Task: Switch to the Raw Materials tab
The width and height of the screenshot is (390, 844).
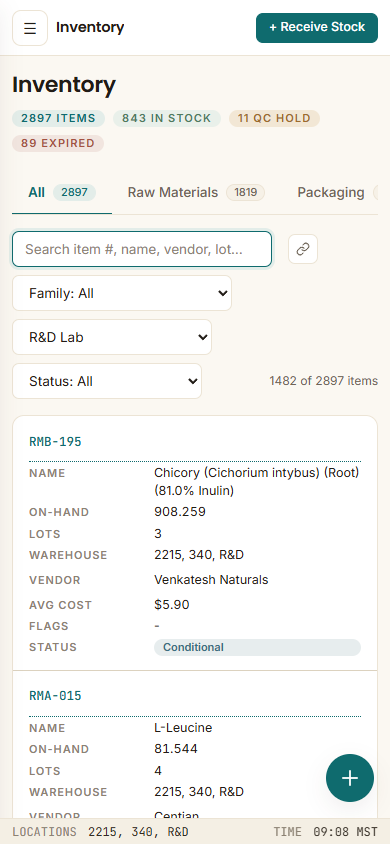Action: point(196,193)
